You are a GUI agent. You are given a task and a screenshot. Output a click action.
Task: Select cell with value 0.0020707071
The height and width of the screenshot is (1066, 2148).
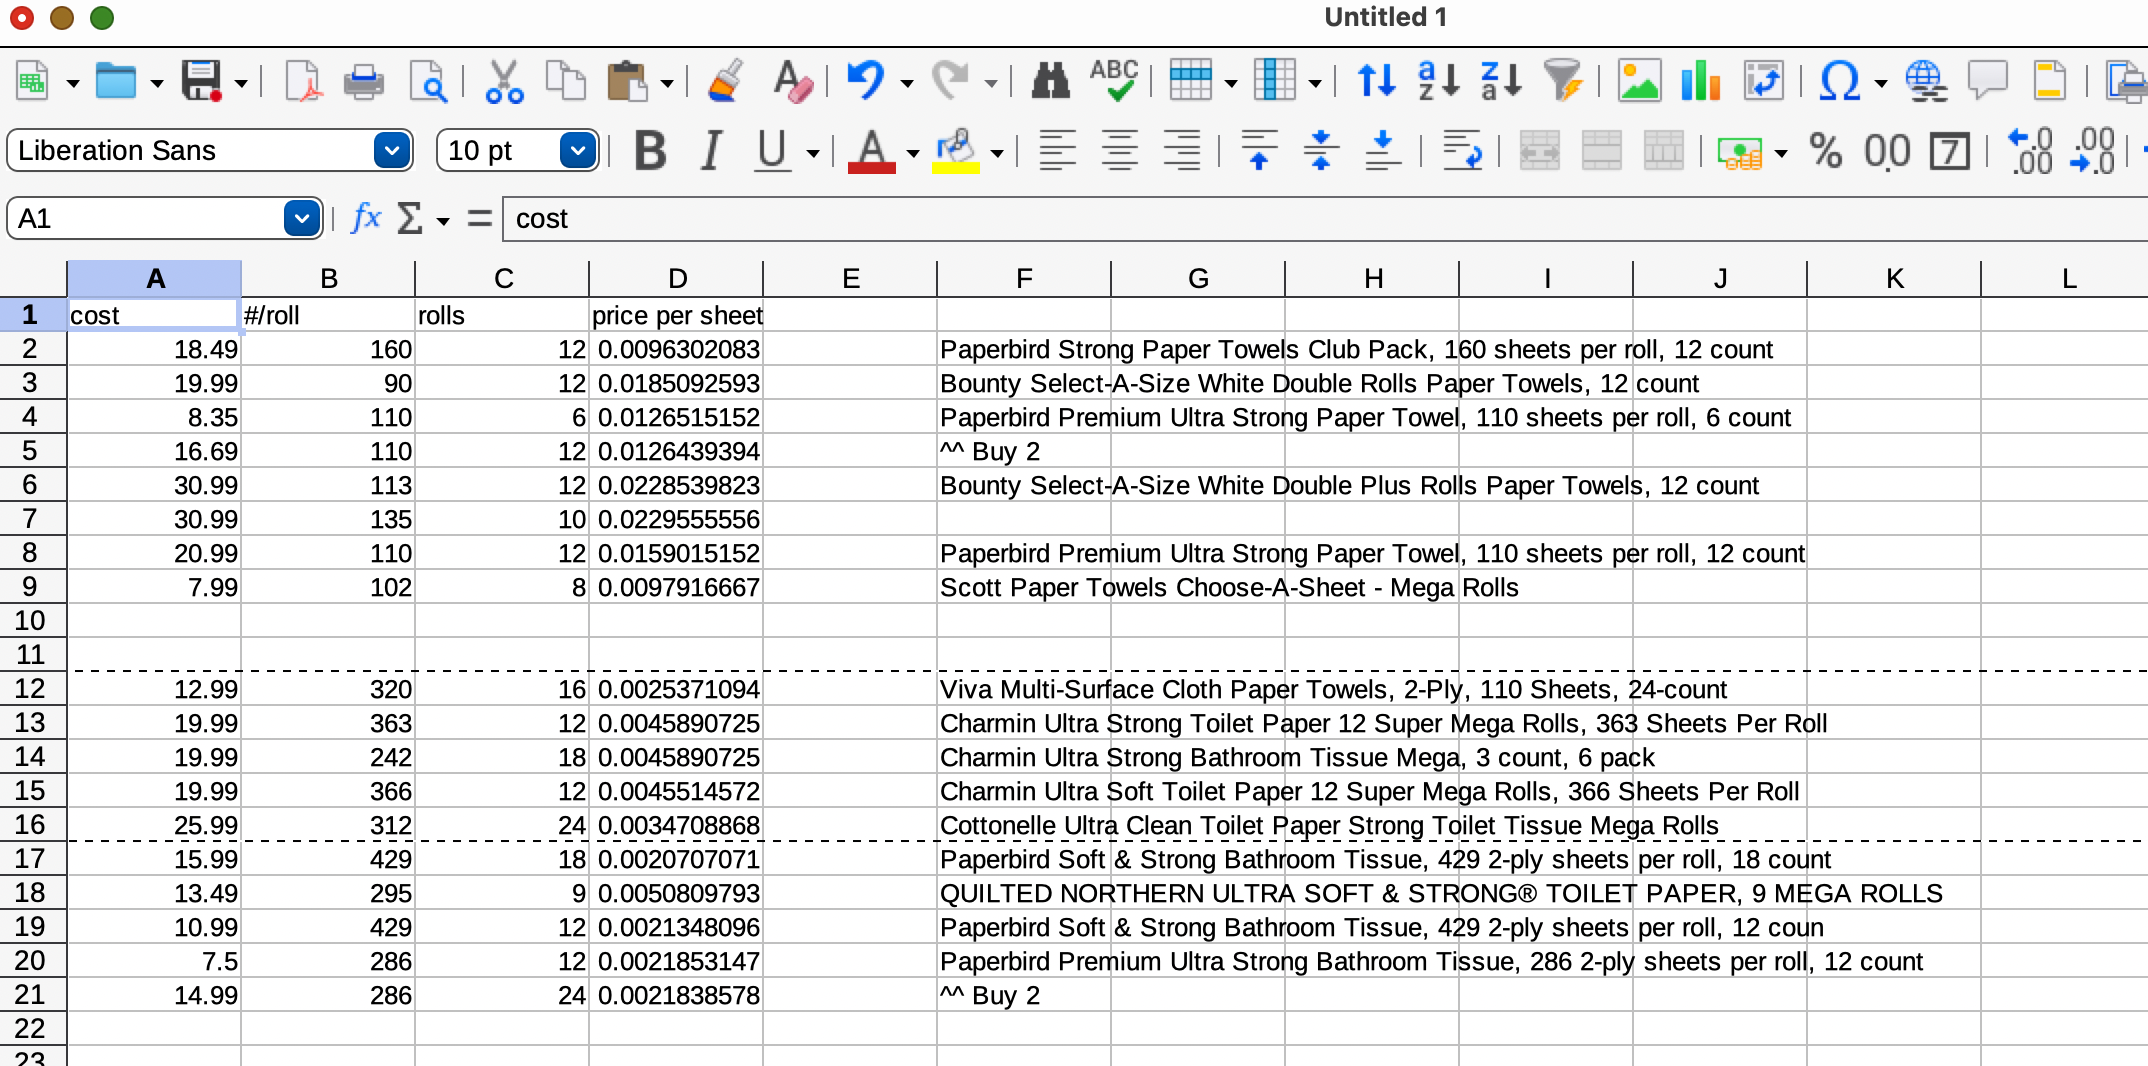tap(676, 859)
